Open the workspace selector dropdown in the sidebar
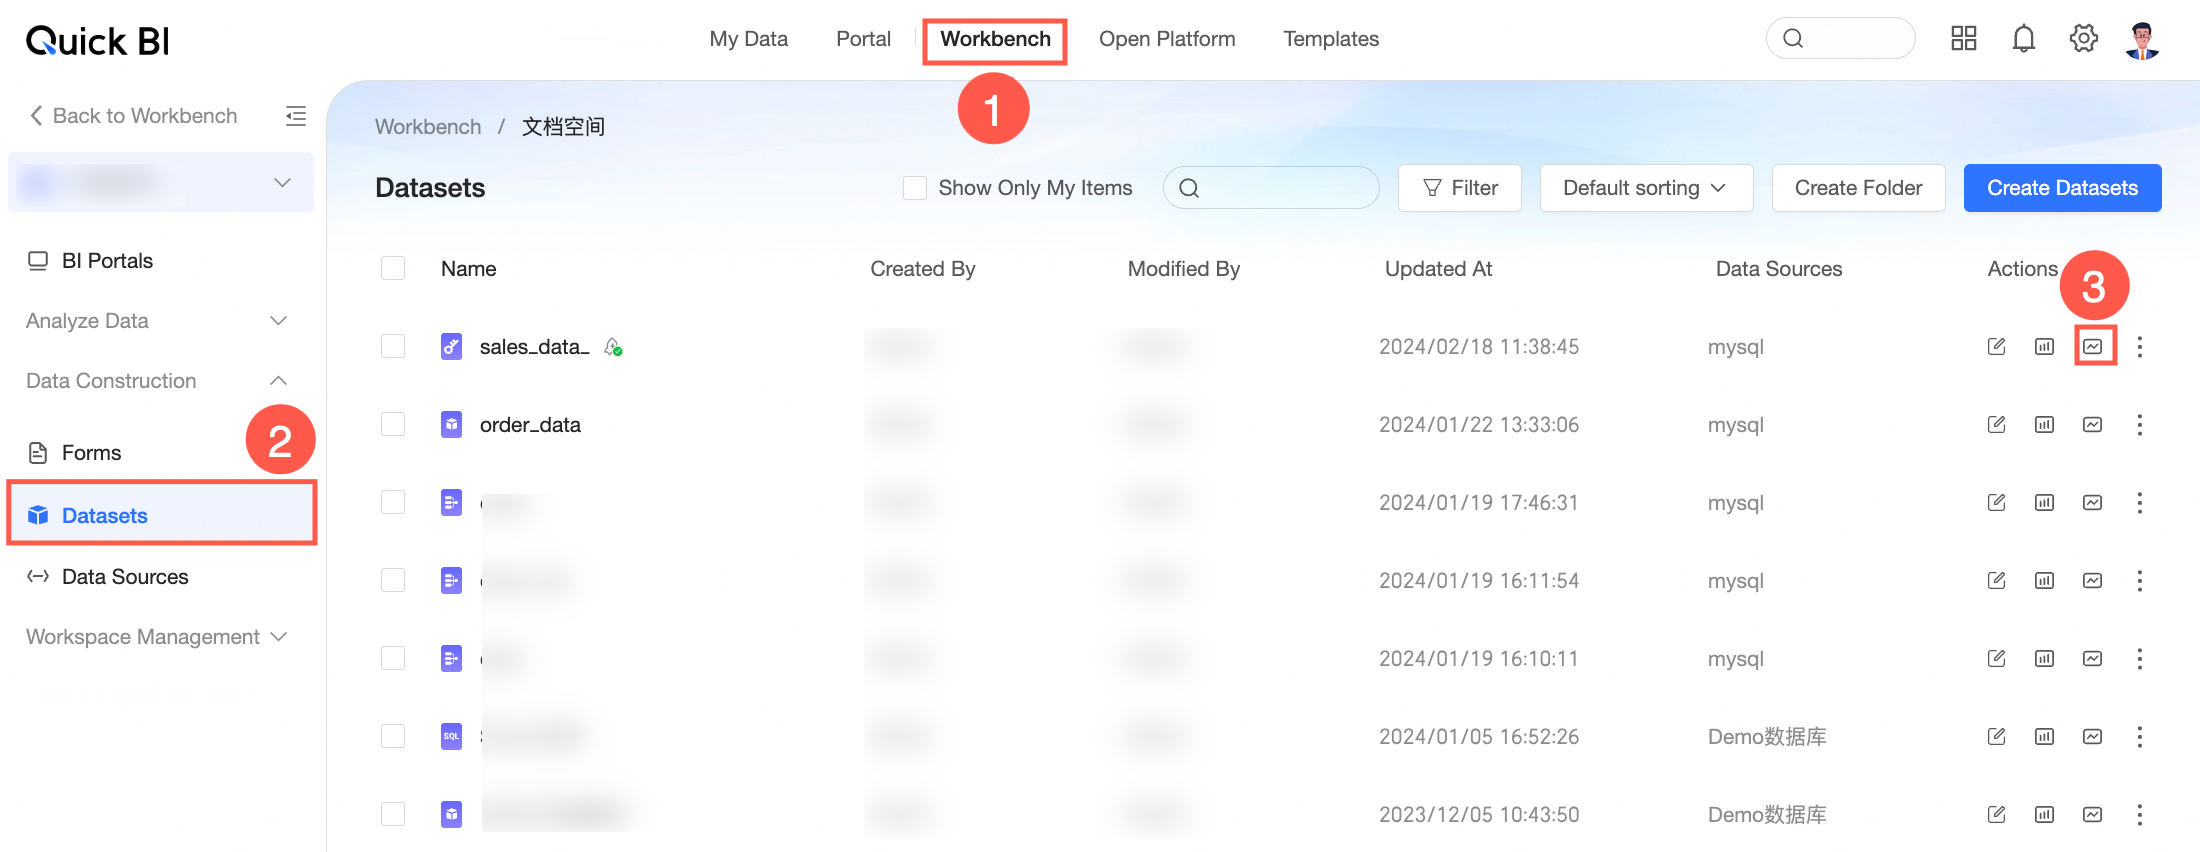Image resolution: width=2200 pixels, height=852 pixels. [161, 183]
